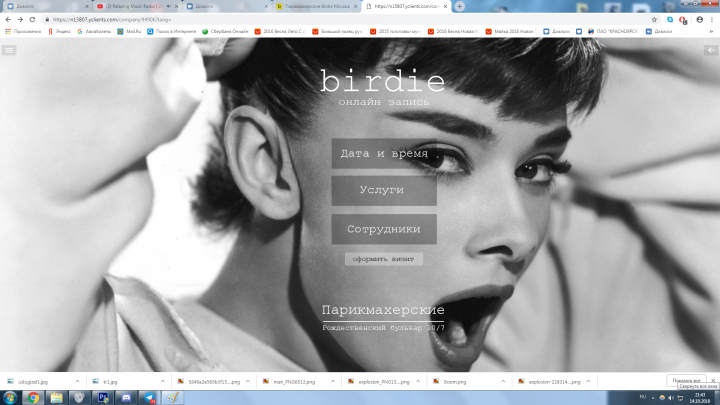The image size is (720, 405).
Task: Switch to the first Диалоги tab
Action: tap(46, 6)
